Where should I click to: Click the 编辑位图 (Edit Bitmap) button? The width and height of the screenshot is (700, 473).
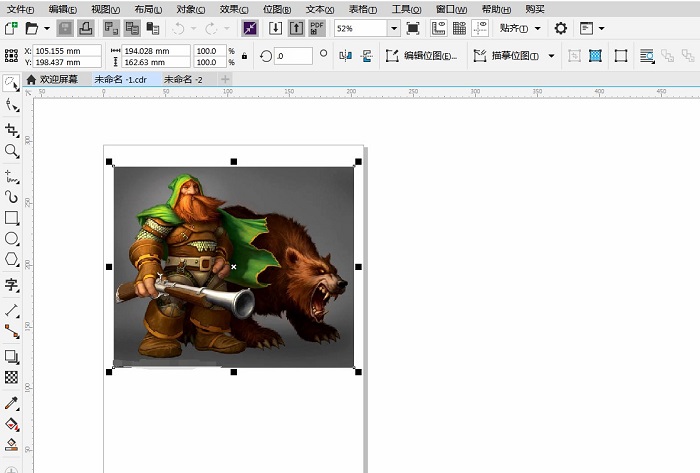[422, 56]
